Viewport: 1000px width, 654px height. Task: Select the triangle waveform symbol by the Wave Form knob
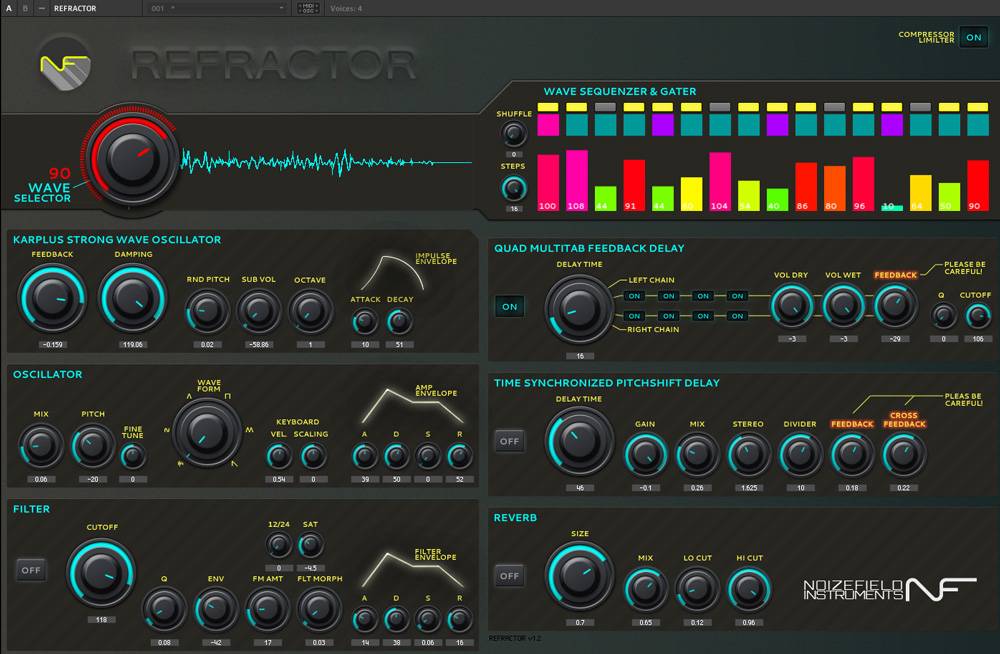click(x=189, y=396)
